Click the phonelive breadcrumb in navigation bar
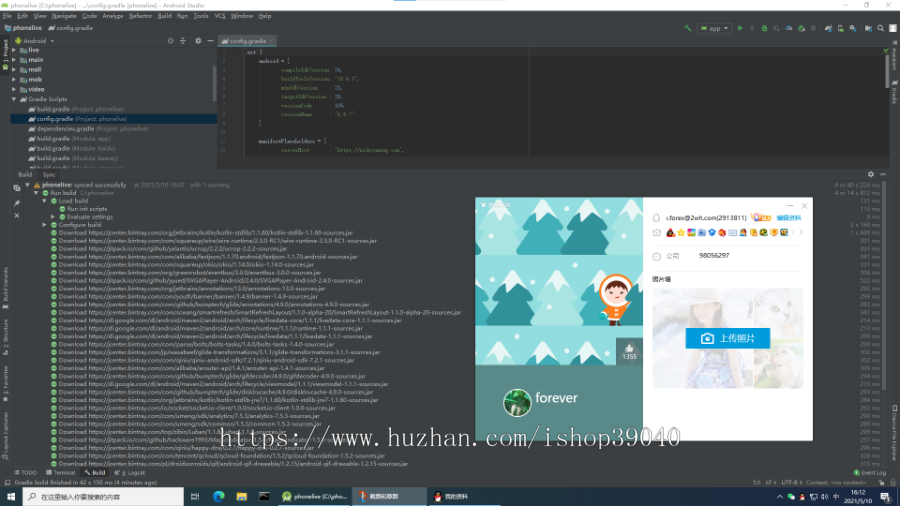This screenshot has width=900, height=506. coord(23,28)
